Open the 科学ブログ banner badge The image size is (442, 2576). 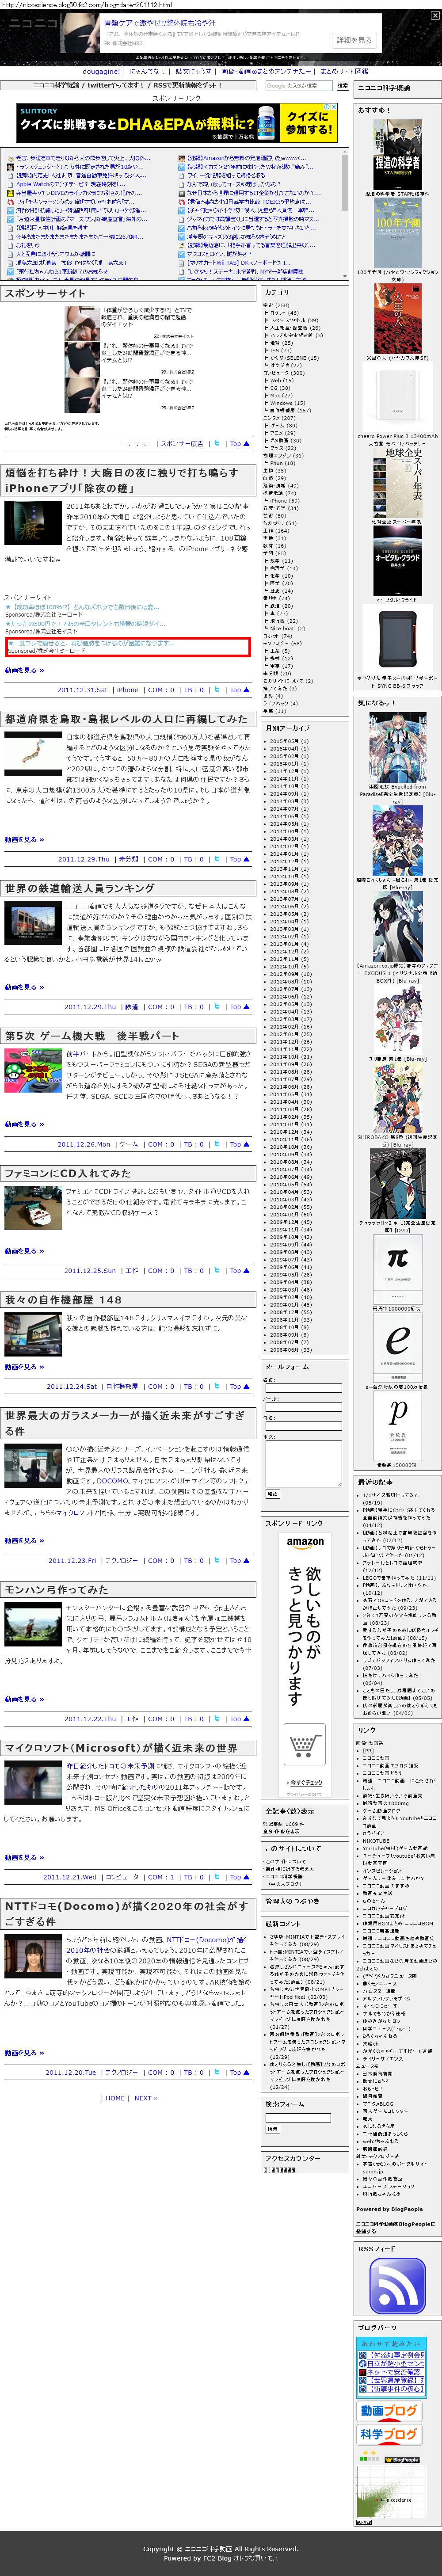click(x=389, y=2435)
